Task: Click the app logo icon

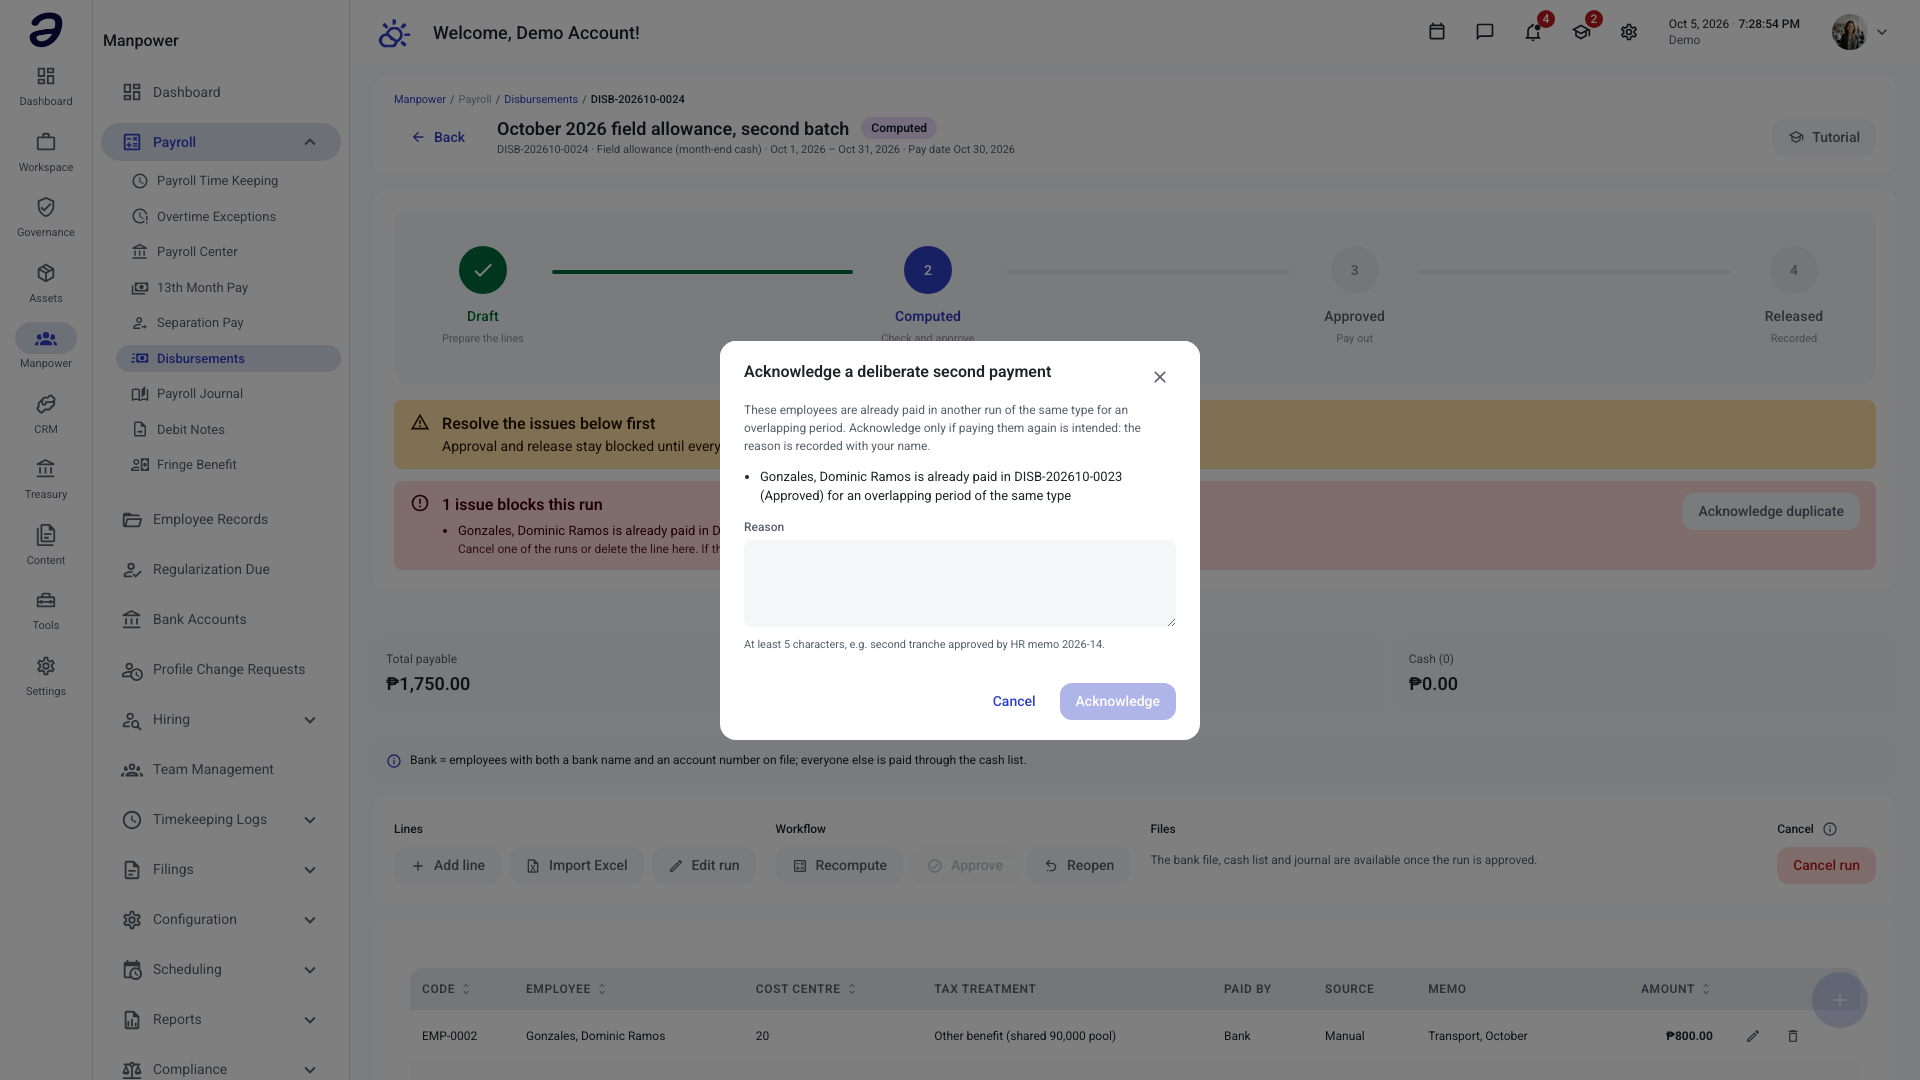Action: point(46,30)
